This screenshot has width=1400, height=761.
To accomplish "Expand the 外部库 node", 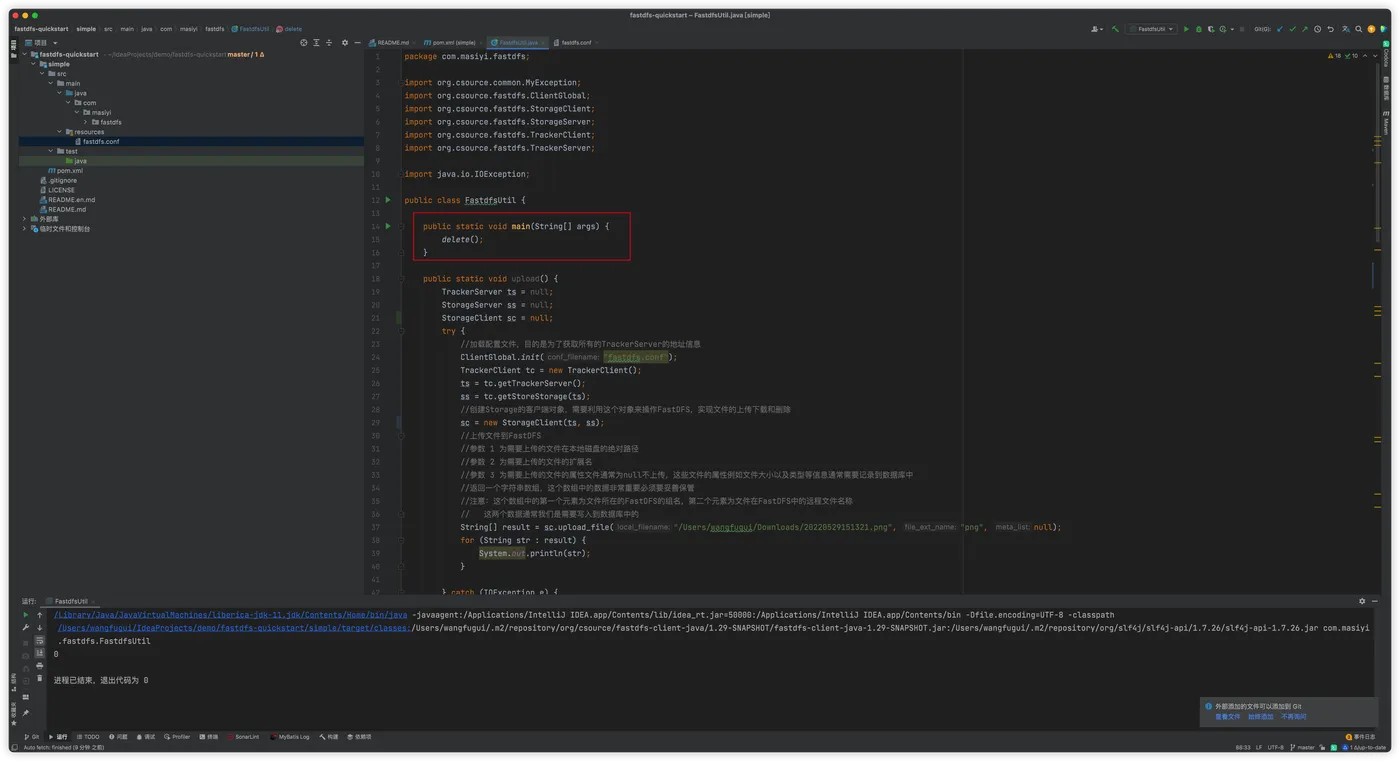I will [x=25, y=219].
